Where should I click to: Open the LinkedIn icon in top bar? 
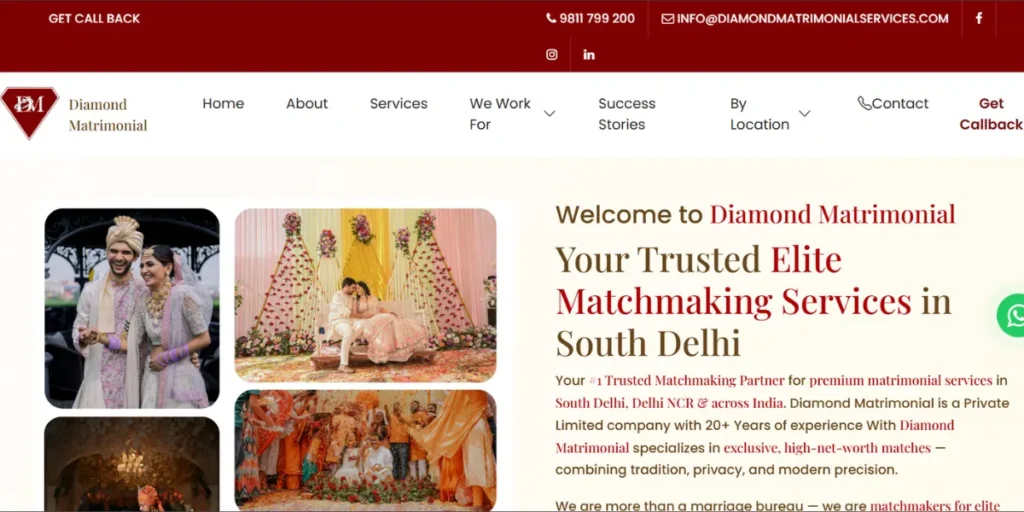pos(589,55)
